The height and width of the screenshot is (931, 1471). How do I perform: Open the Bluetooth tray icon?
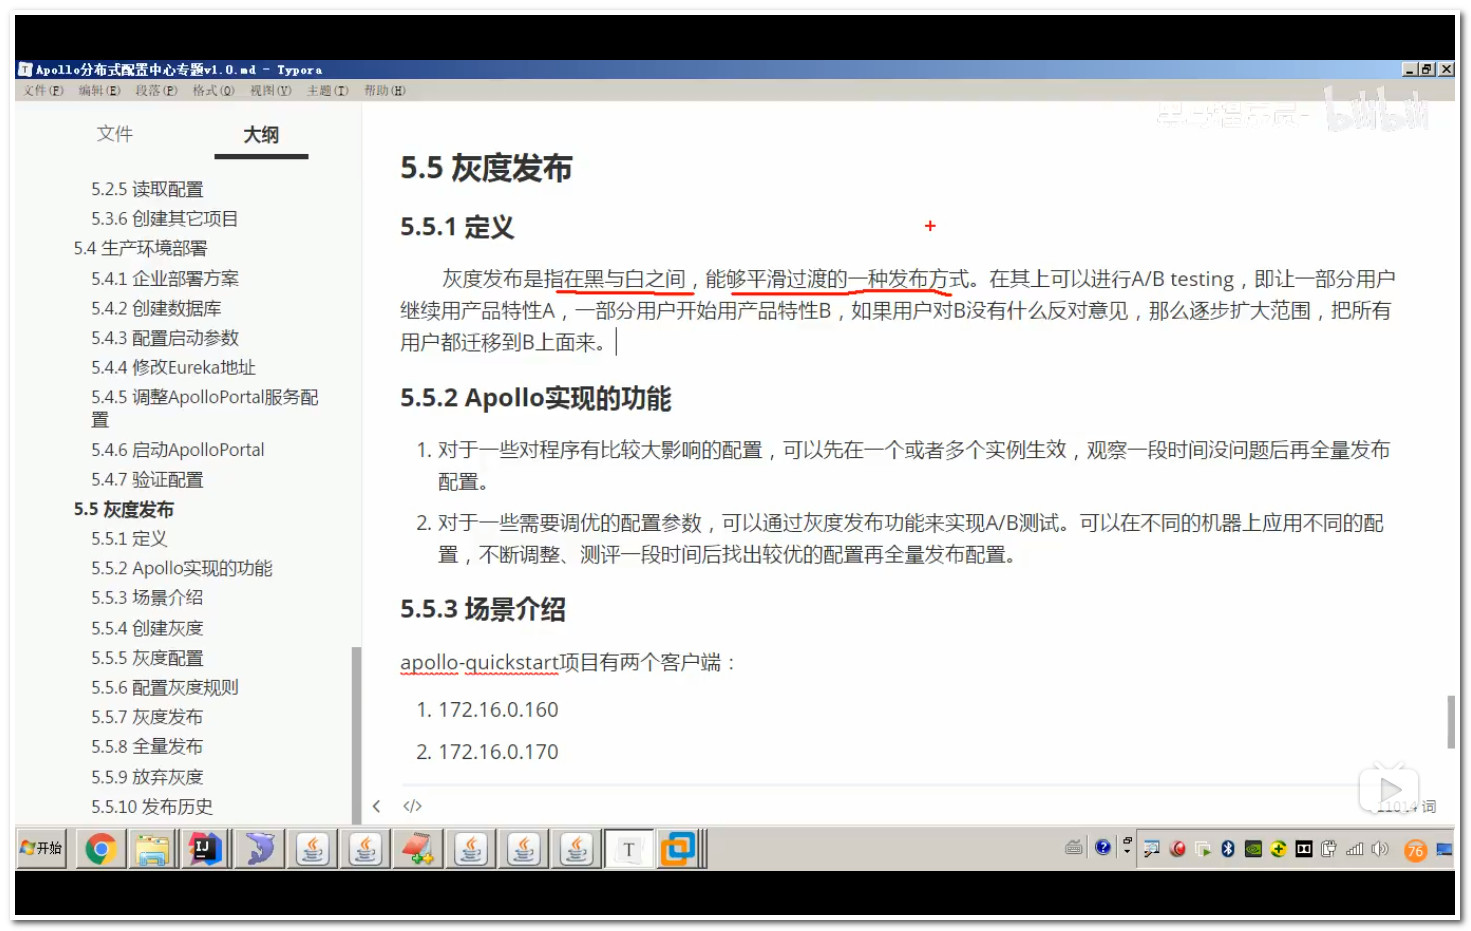1228,849
